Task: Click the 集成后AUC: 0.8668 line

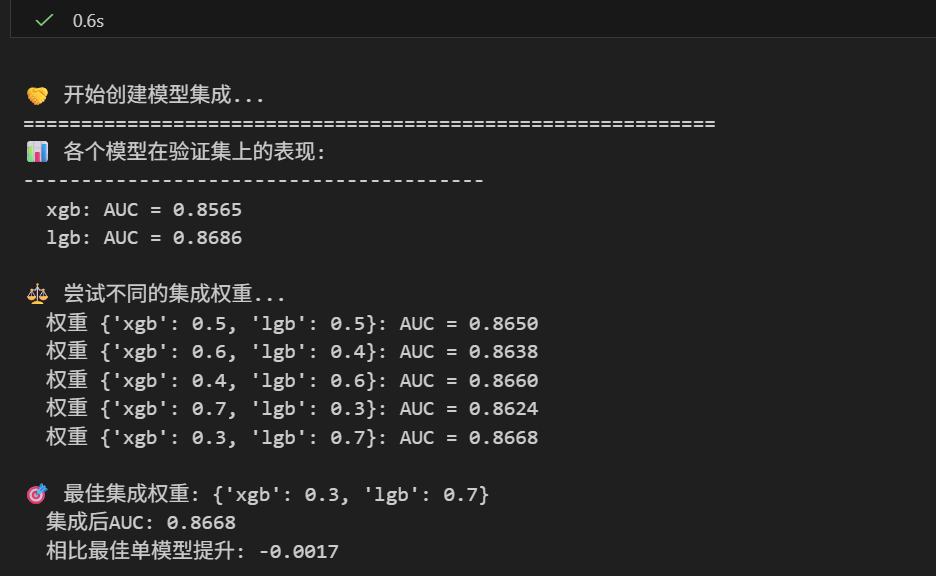Action: [x=141, y=522]
